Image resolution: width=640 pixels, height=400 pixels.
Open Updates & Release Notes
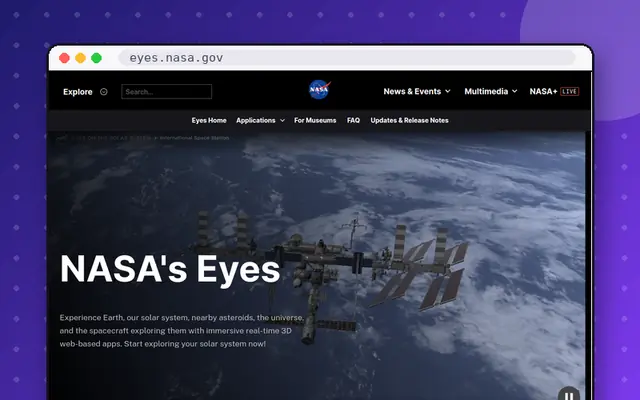(409, 120)
